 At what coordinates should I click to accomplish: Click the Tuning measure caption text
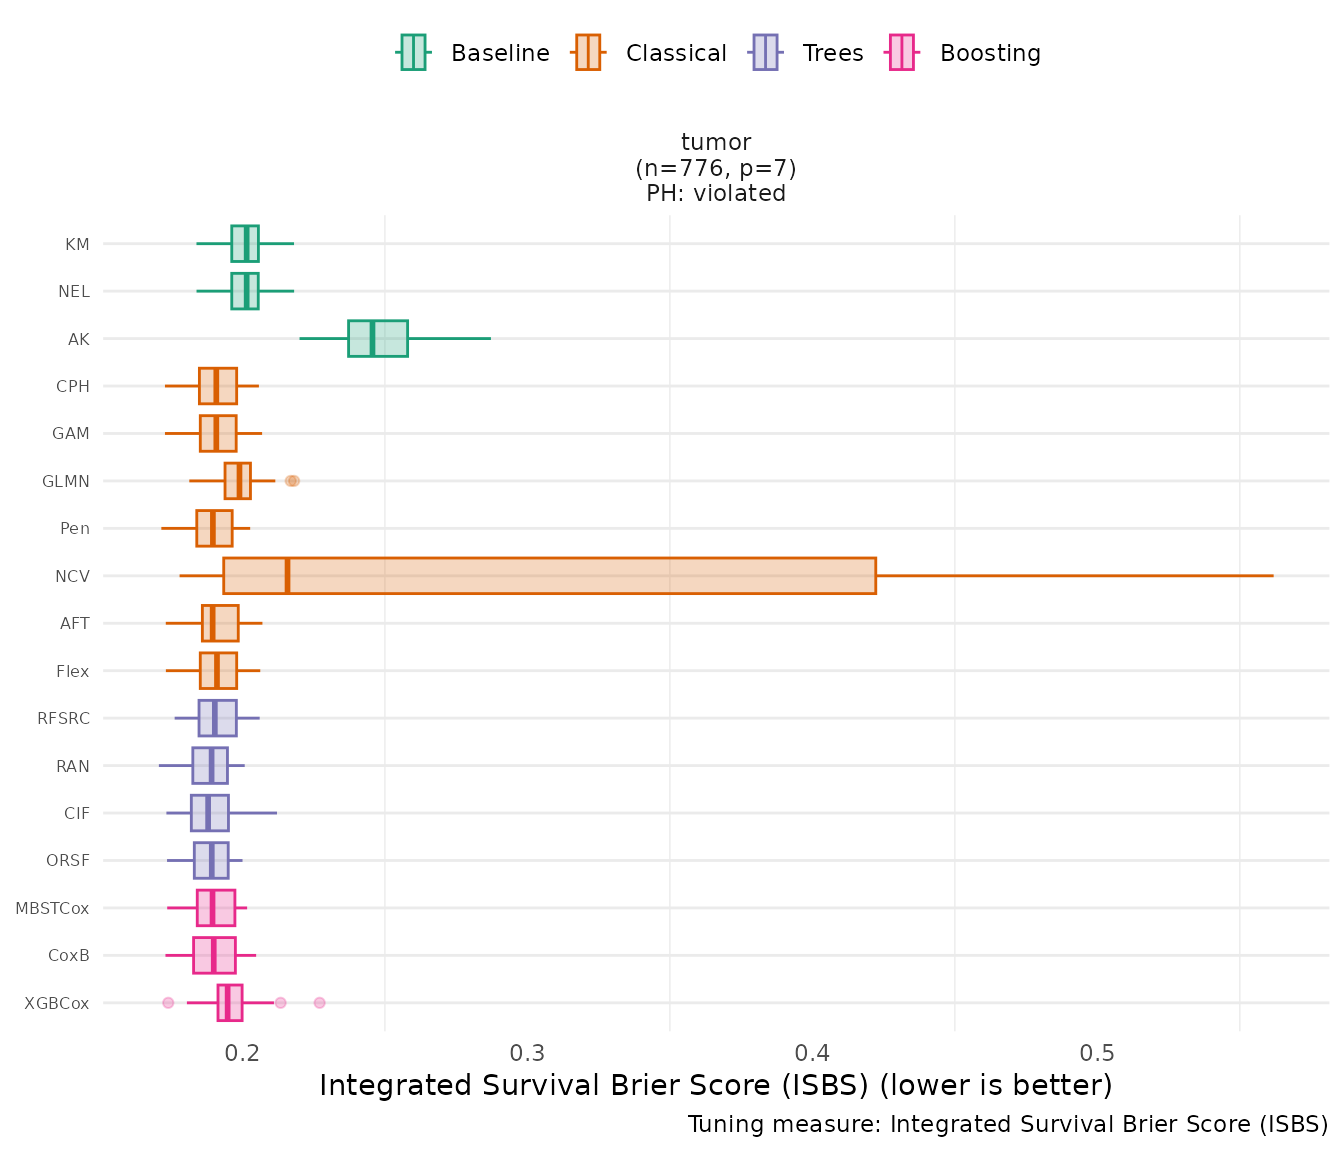pyautogui.click(x=1007, y=1125)
